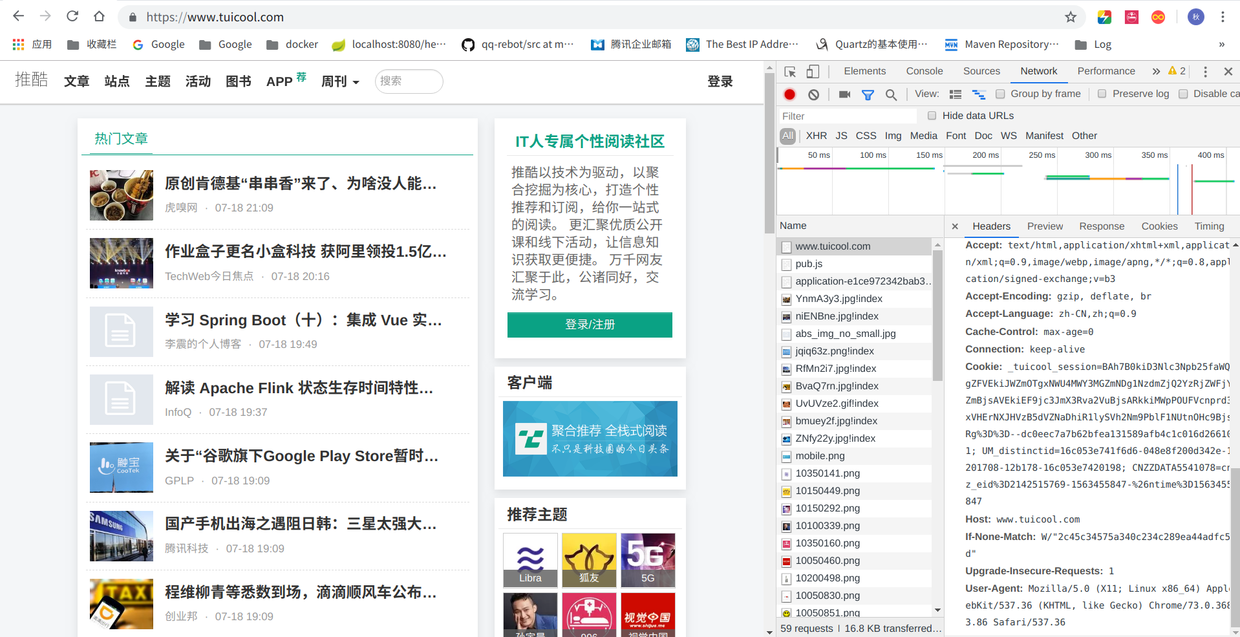This screenshot has height=637, width=1240.
Task: Click the 登录/注册 green button
Action: pyautogui.click(x=589, y=325)
